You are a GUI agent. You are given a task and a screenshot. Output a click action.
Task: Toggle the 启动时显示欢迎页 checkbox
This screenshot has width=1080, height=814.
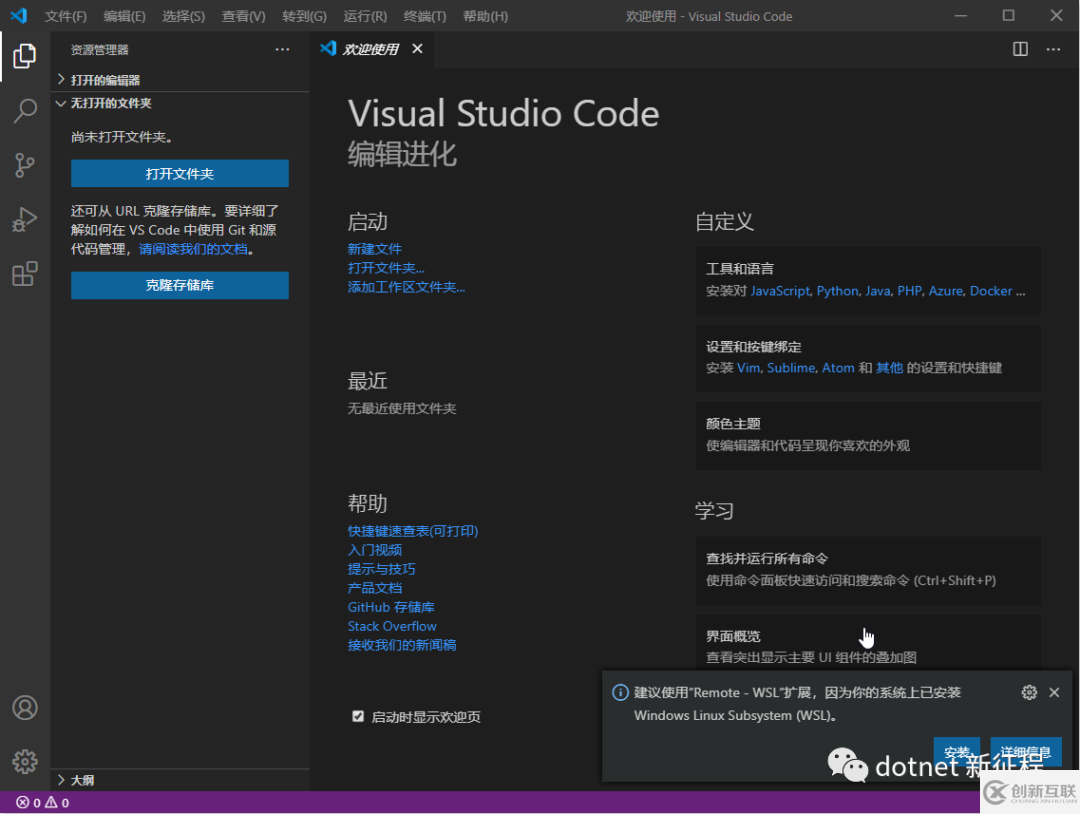(358, 716)
